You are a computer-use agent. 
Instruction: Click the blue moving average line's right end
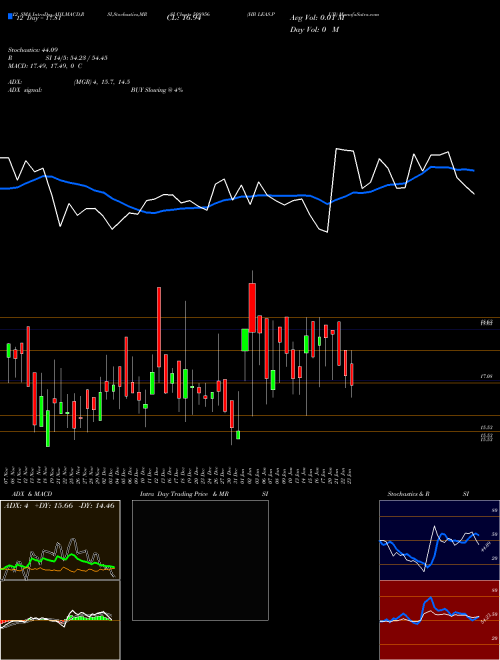coord(473,170)
